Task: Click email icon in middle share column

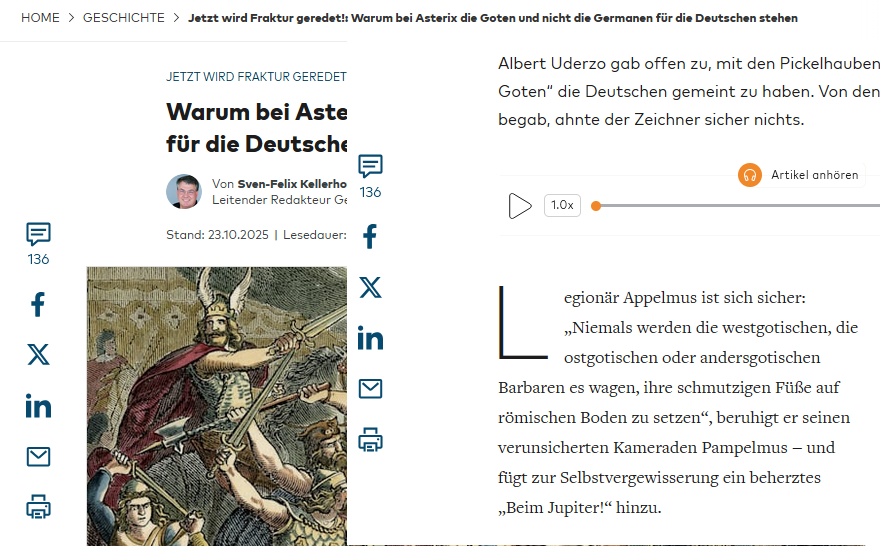Action: click(x=370, y=388)
